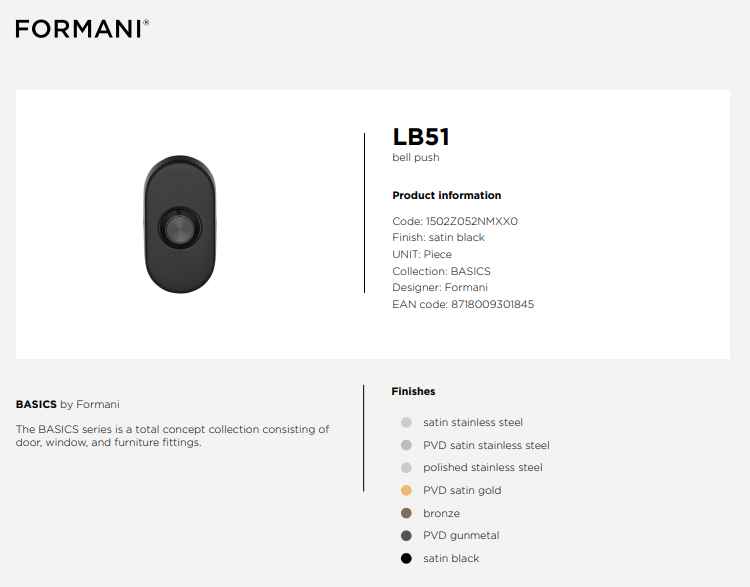The width and height of the screenshot is (750, 587).
Task: Click the Product information heading
Action: (447, 195)
